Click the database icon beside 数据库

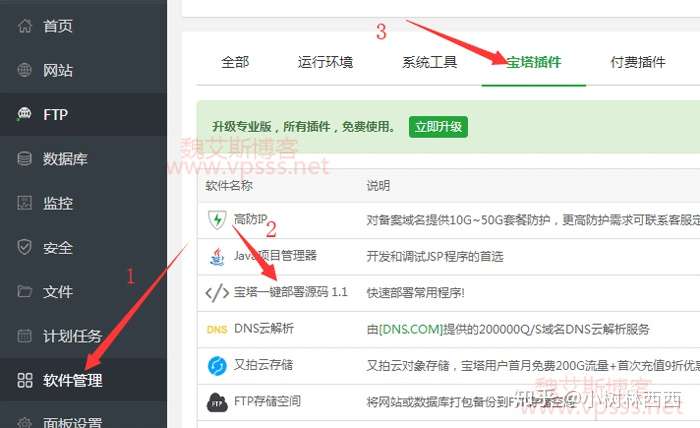[x=25, y=158]
